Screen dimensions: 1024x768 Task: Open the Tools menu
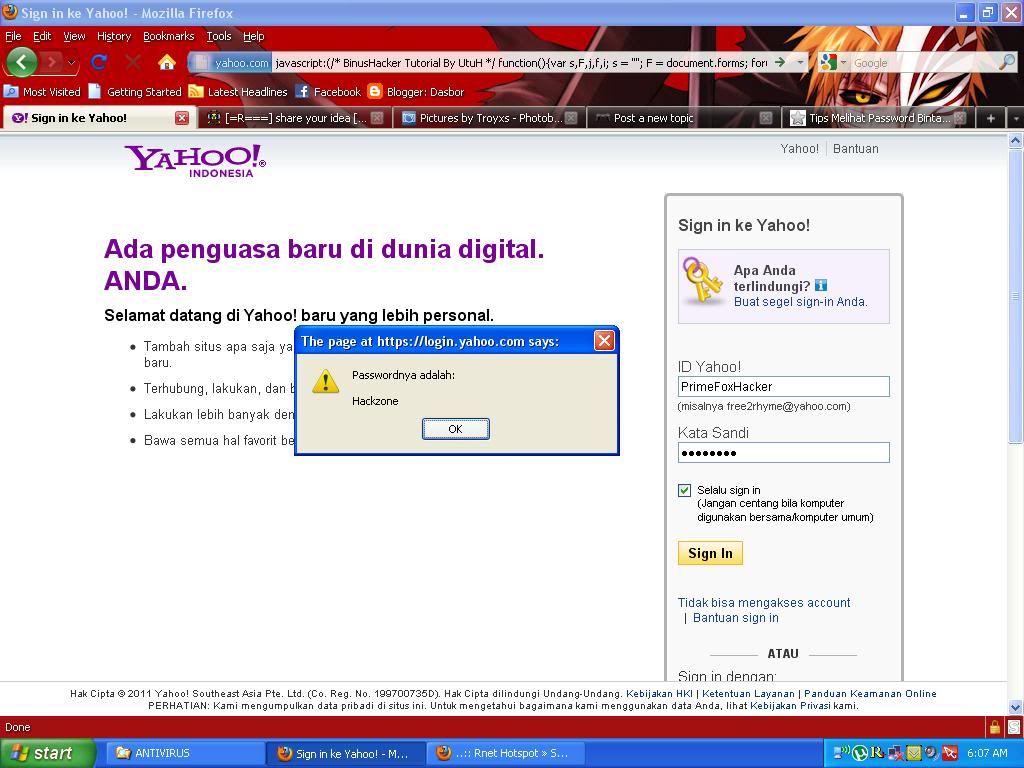[x=219, y=37]
